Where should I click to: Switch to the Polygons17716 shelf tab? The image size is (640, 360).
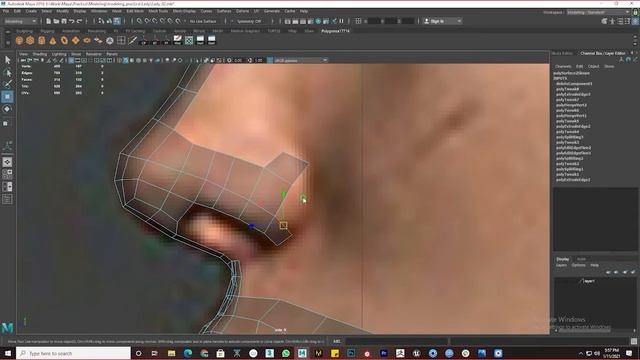335,31
